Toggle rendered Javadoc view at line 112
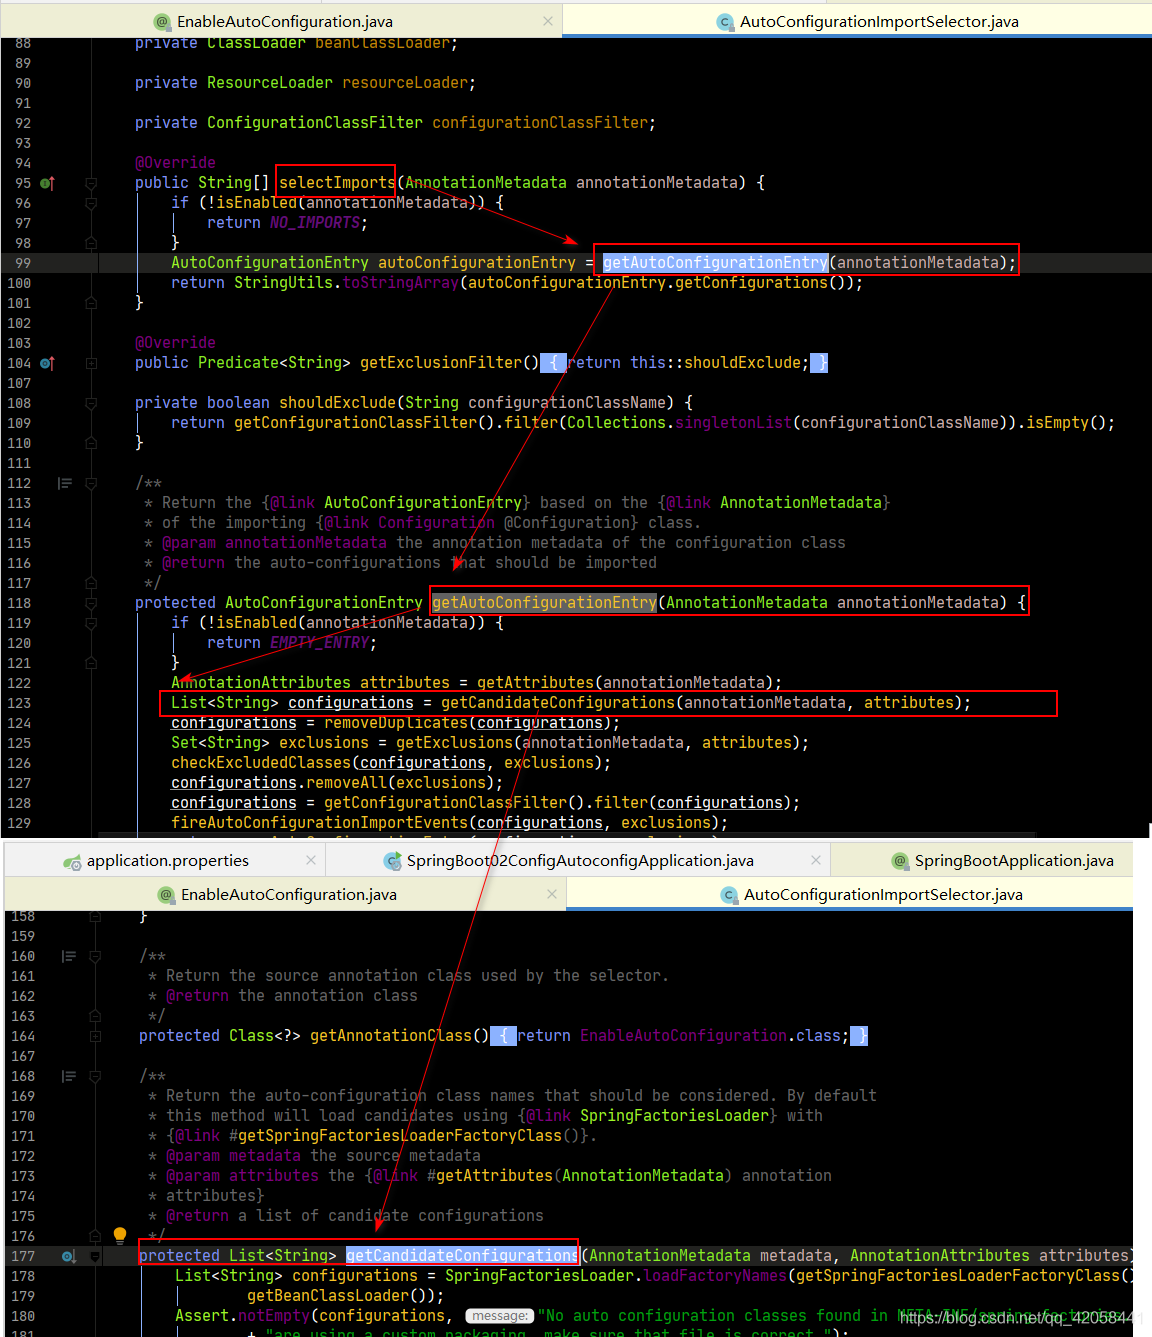The width and height of the screenshot is (1152, 1337). (x=65, y=483)
